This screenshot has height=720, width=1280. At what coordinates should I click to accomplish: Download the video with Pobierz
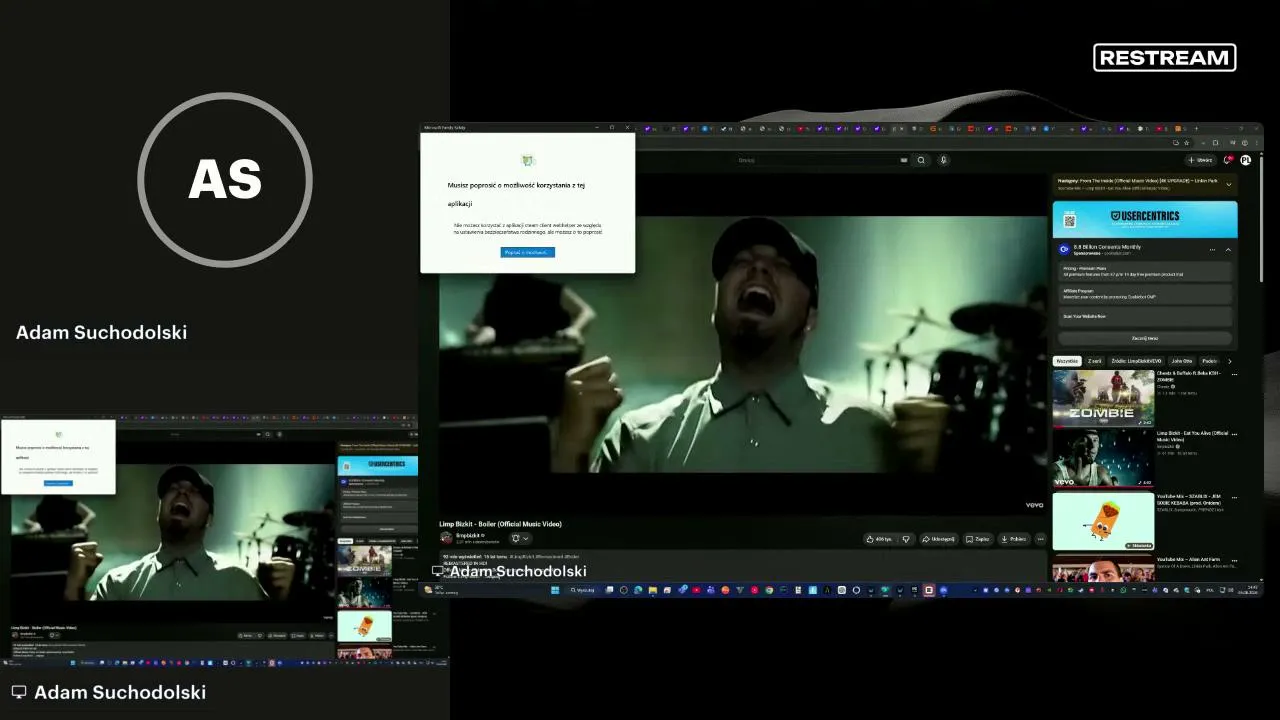pyautogui.click(x=1014, y=539)
